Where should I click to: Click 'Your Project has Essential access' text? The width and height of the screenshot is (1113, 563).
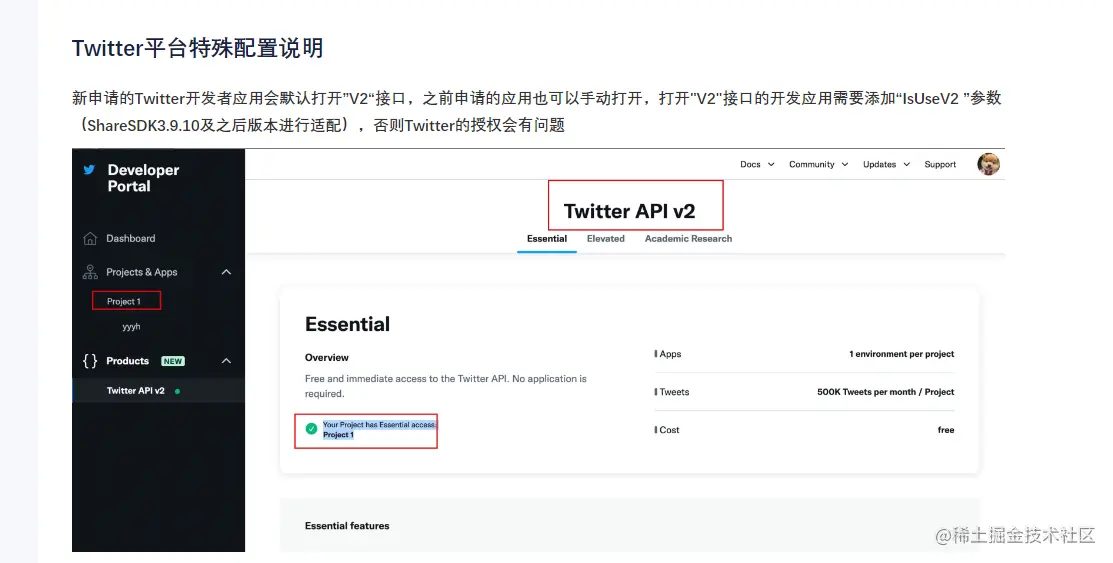[x=379, y=425]
